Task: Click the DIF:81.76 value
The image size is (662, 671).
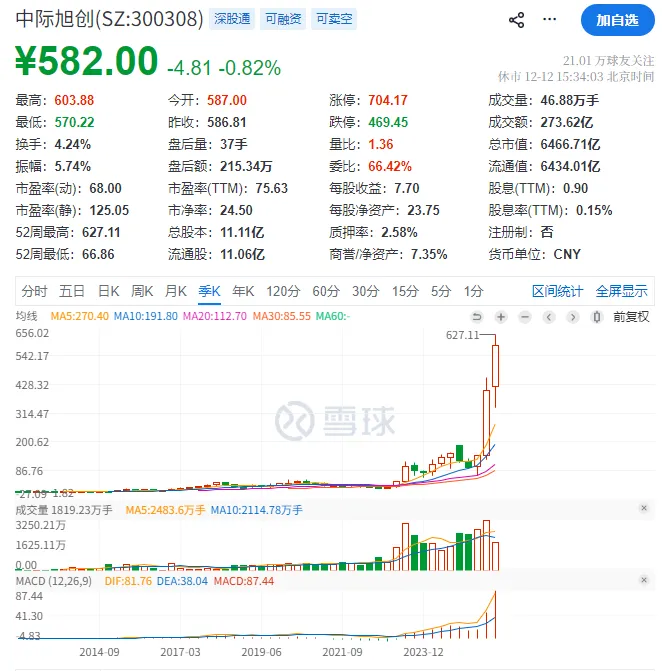Action: tap(128, 581)
